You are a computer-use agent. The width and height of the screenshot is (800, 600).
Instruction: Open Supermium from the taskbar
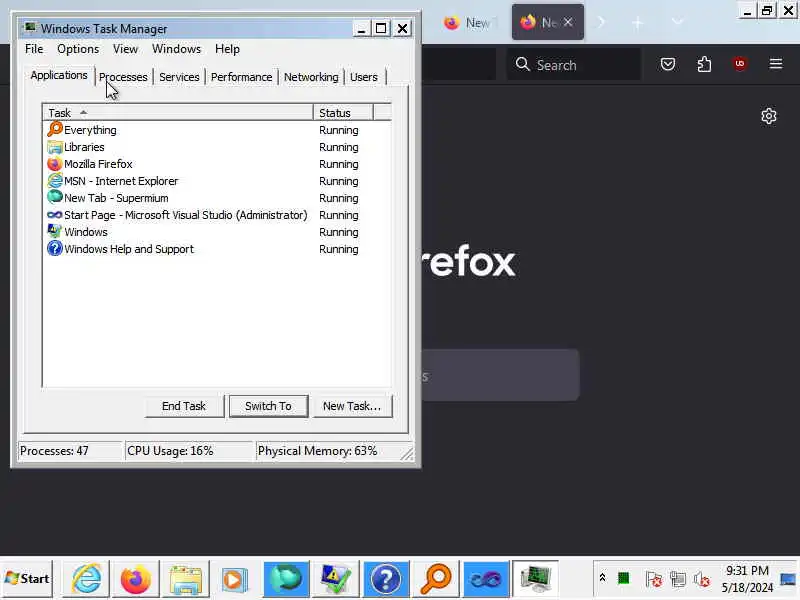[x=286, y=579]
